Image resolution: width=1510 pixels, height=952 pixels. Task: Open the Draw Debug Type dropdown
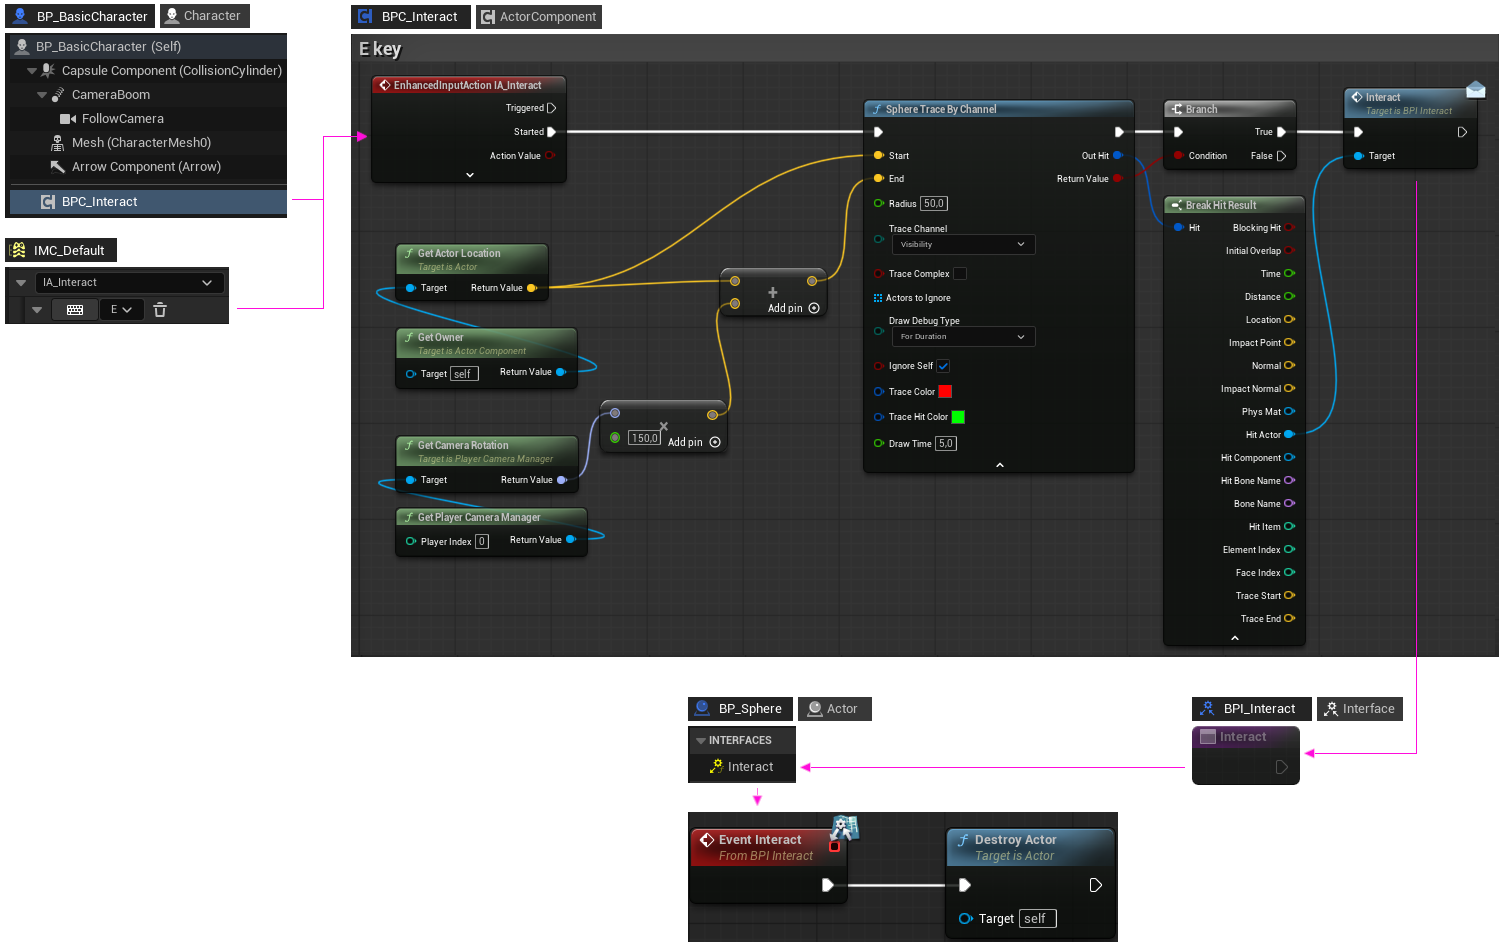(x=962, y=337)
